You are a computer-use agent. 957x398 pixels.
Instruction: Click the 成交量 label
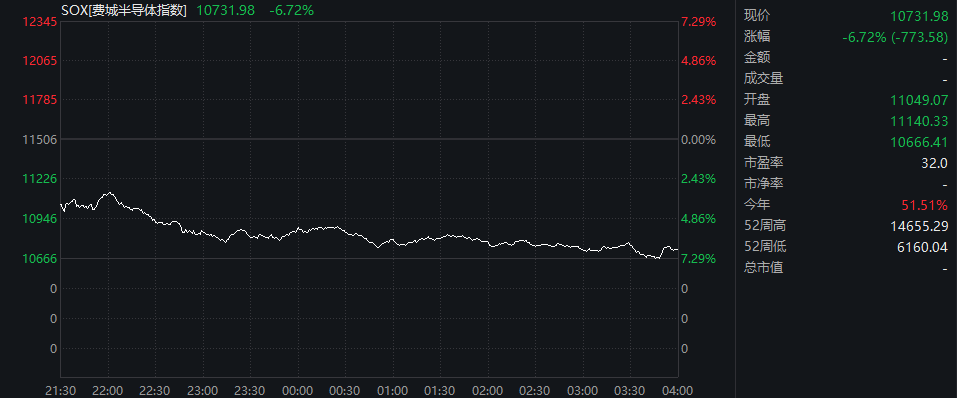(x=764, y=79)
